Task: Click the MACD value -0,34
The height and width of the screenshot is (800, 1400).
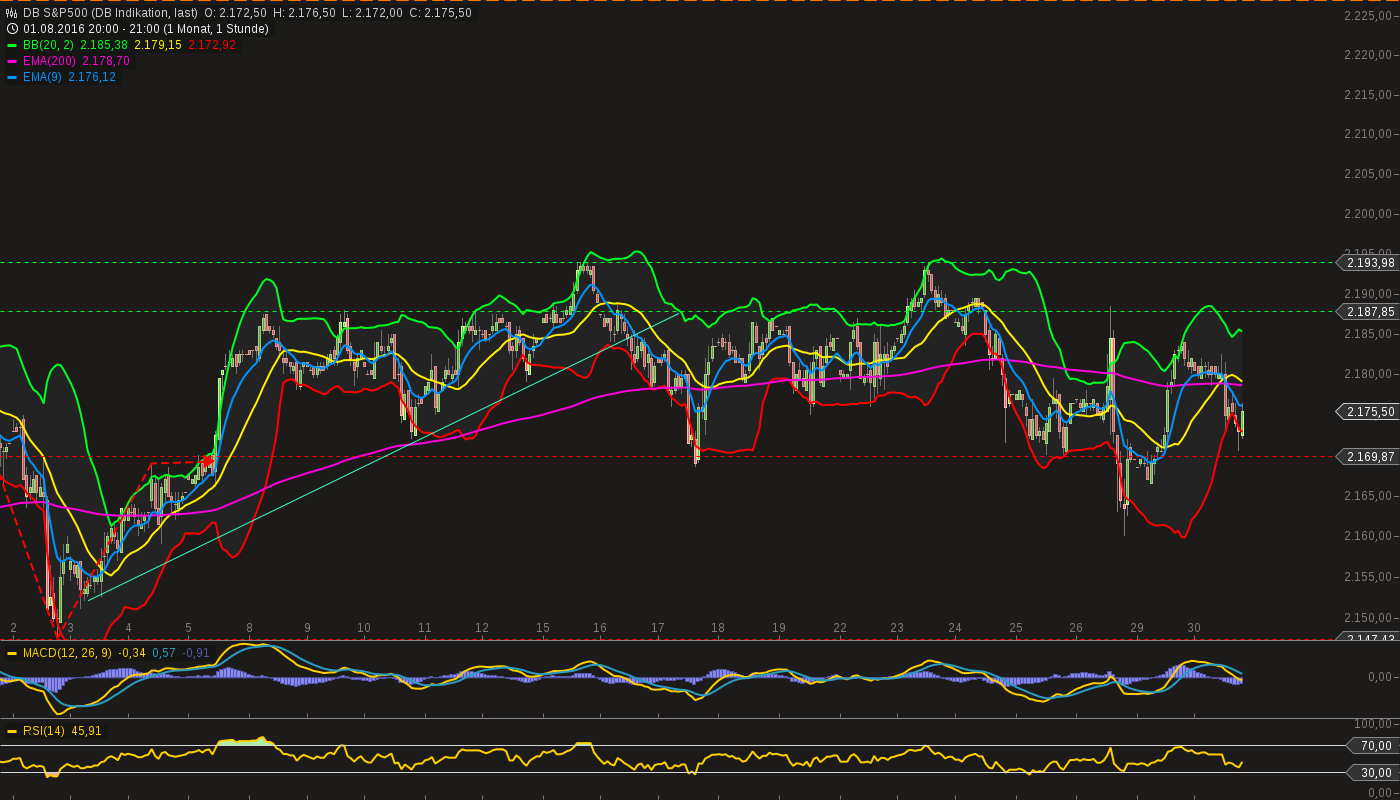Action: 132,653
